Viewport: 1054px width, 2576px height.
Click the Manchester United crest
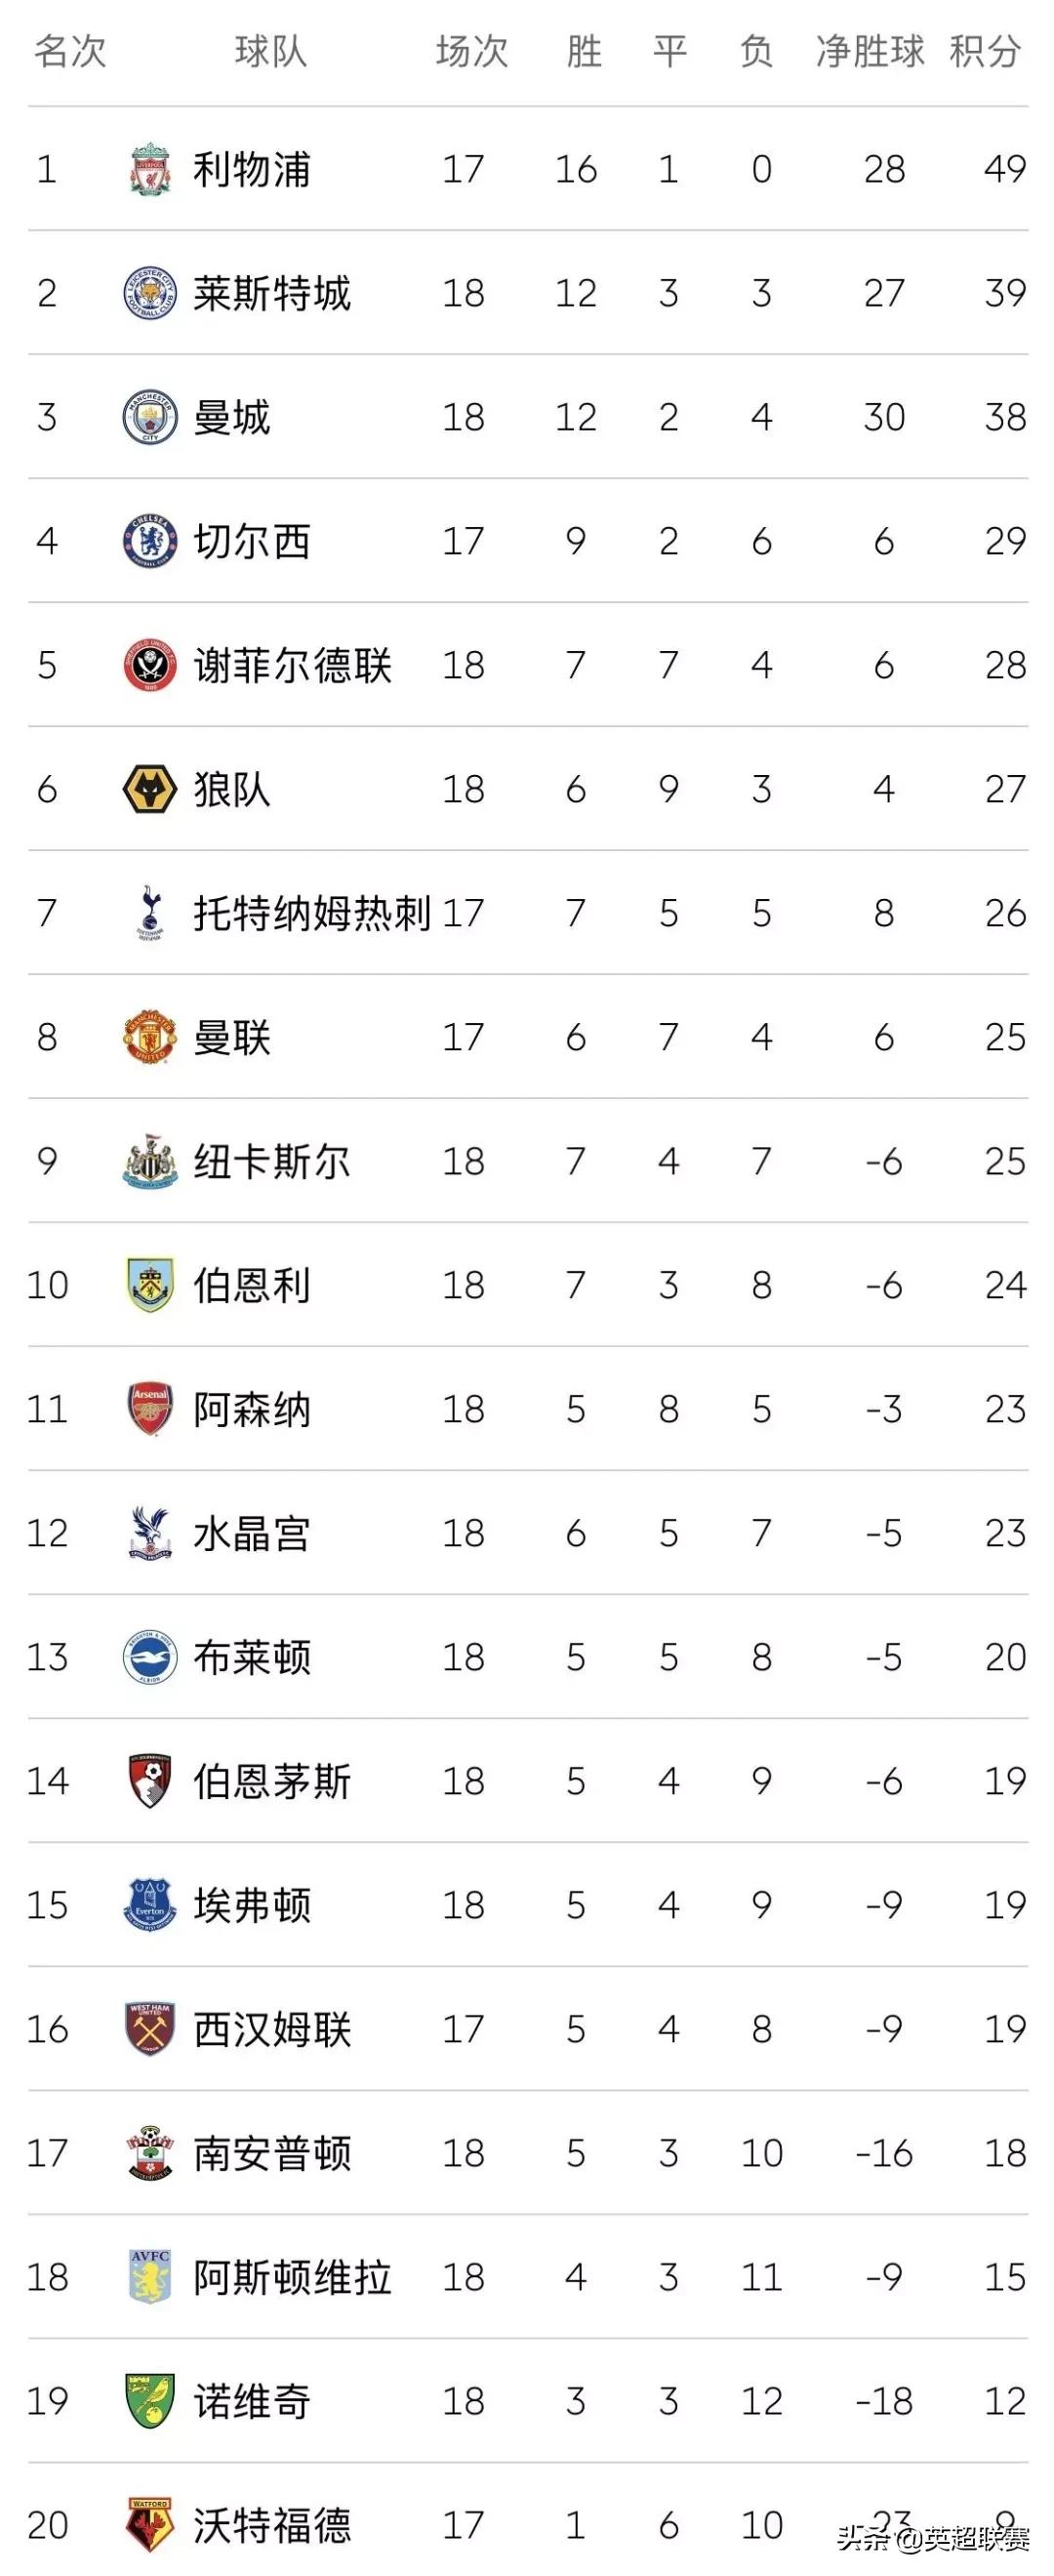[x=150, y=1037]
